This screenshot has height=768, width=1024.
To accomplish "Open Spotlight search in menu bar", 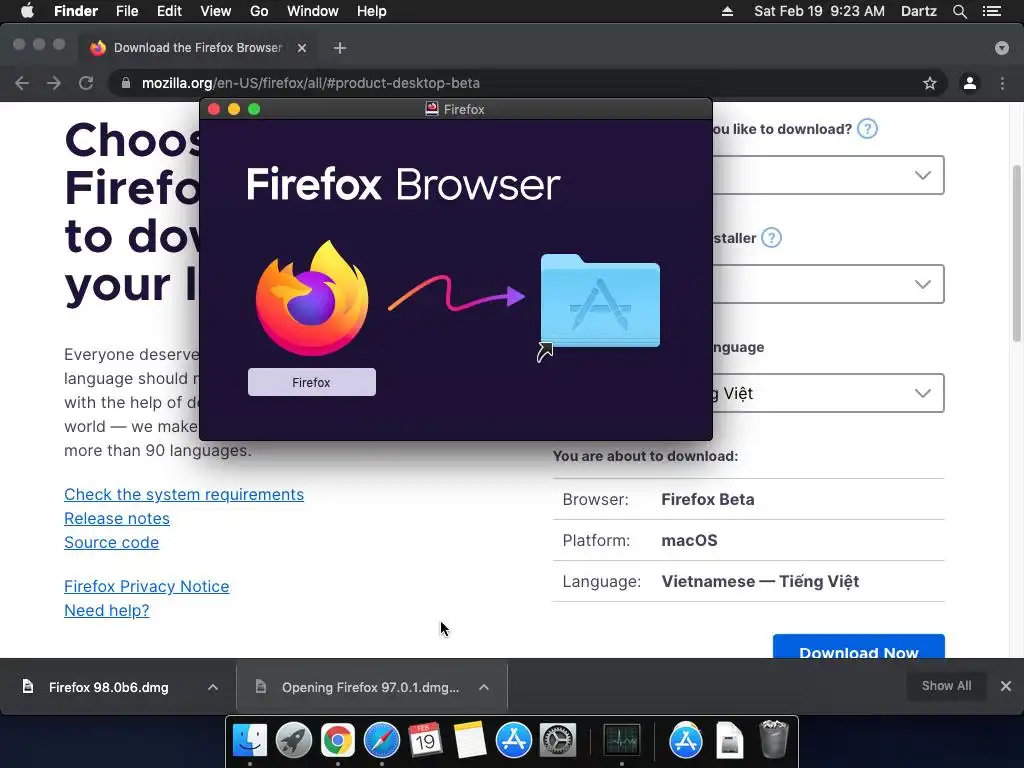I will point(960,11).
